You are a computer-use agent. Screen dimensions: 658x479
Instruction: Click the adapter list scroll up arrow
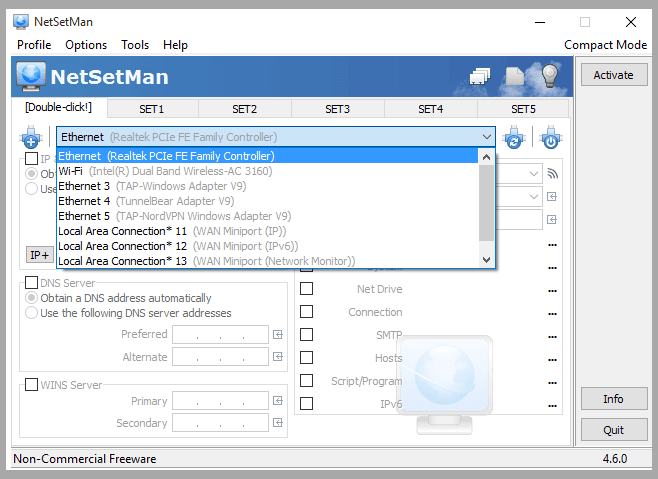tap(486, 157)
